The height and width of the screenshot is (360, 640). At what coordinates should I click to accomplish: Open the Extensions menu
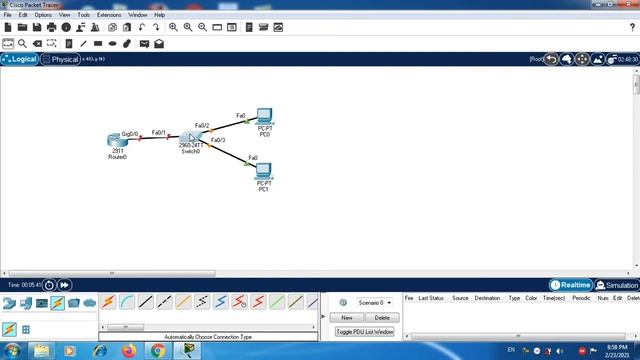[x=109, y=15]
